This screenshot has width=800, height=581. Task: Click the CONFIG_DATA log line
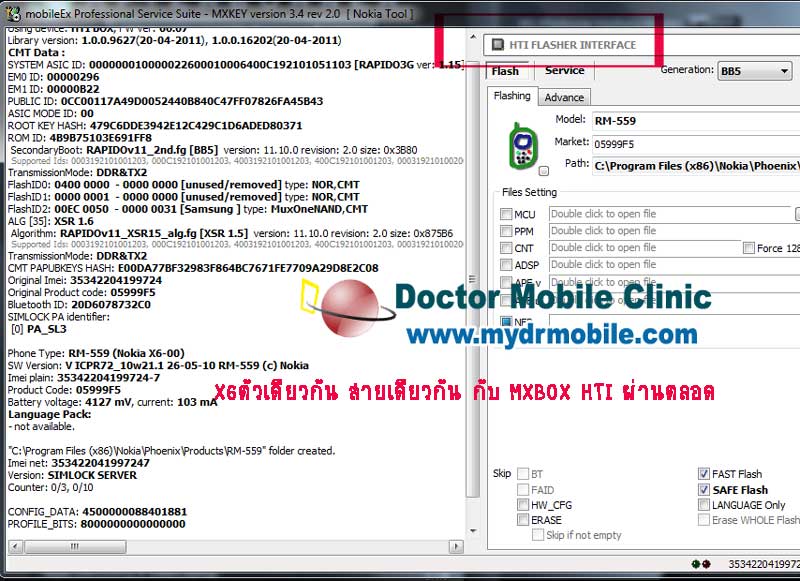point(97,512)
